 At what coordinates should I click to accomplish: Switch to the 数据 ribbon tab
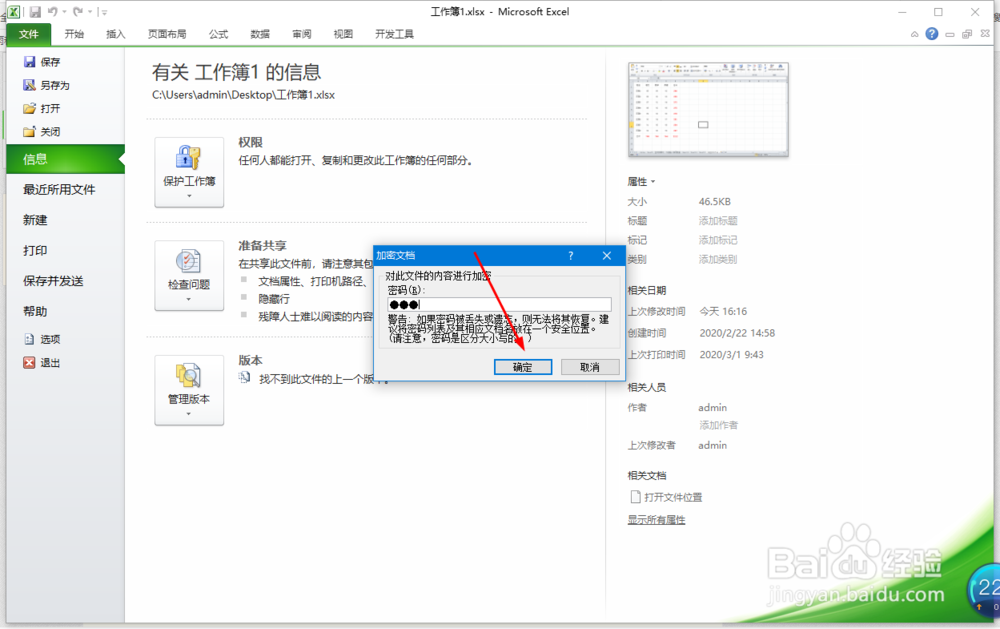click(x=260, y=34)
